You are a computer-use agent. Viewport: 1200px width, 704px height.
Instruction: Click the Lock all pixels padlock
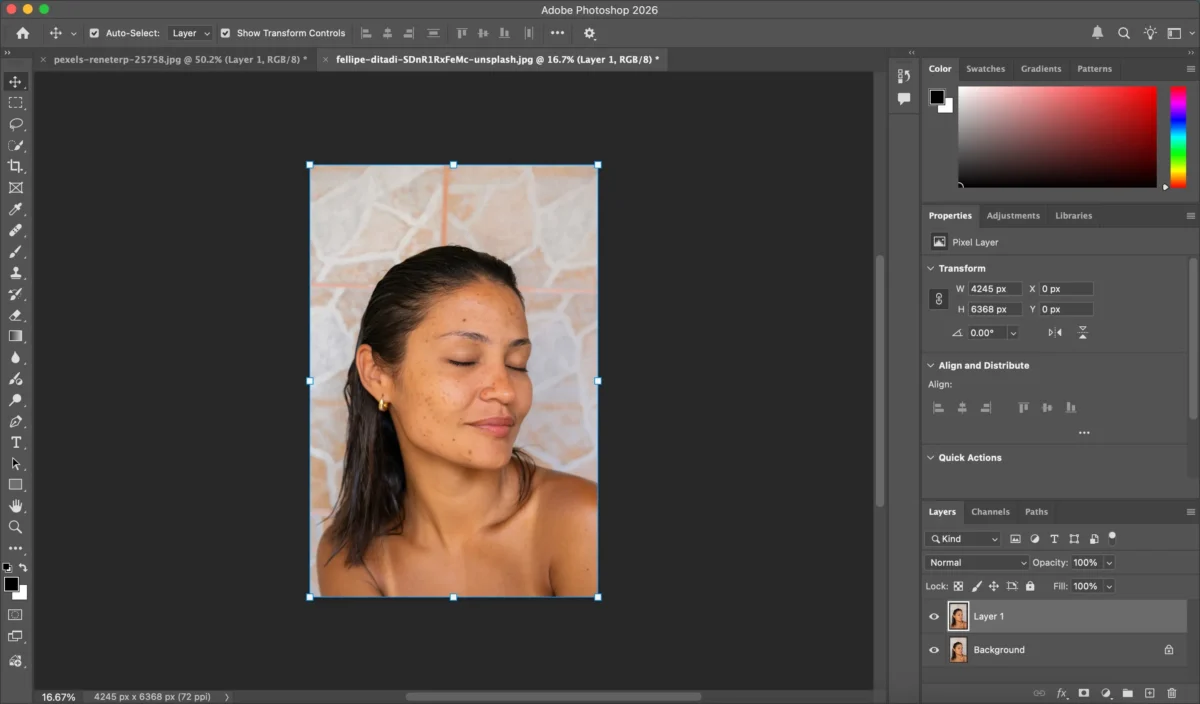(x=1030, y=586)
